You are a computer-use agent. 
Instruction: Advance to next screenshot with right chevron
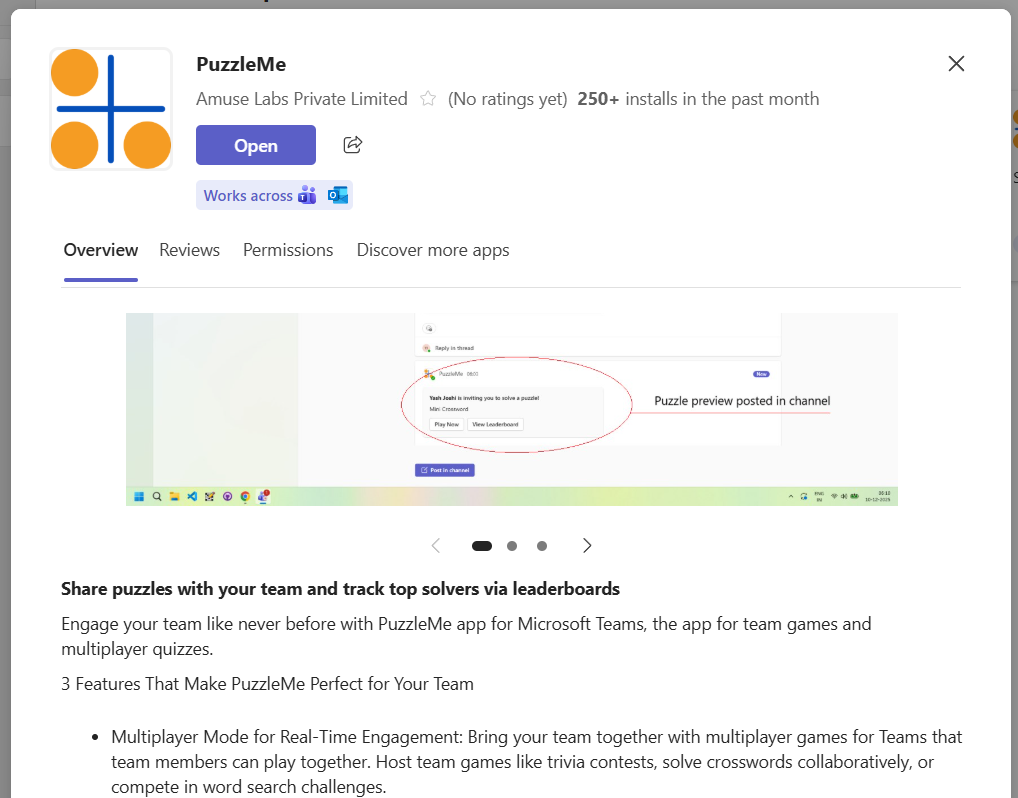pyautogui.click(x=587, y=546)
